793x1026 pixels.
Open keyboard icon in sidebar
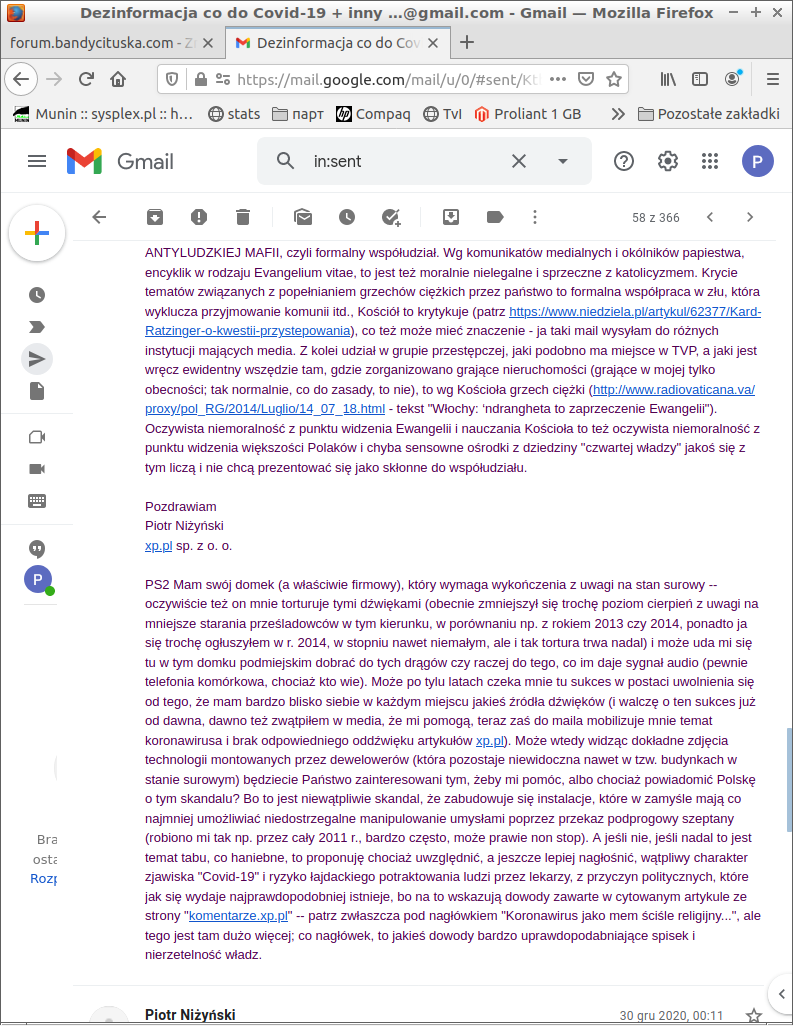coord(37,501)
